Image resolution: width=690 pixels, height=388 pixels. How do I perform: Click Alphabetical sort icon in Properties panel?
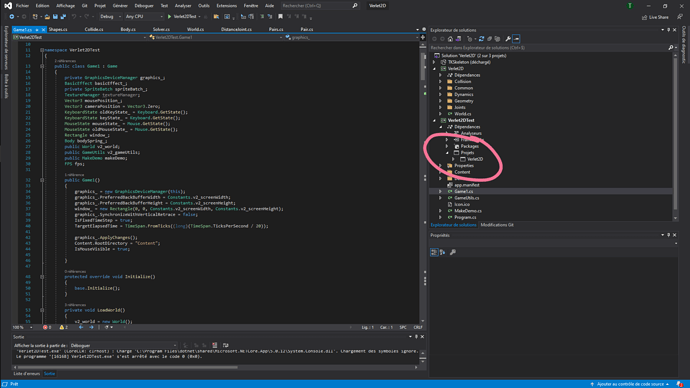click(x=442, y=252)
